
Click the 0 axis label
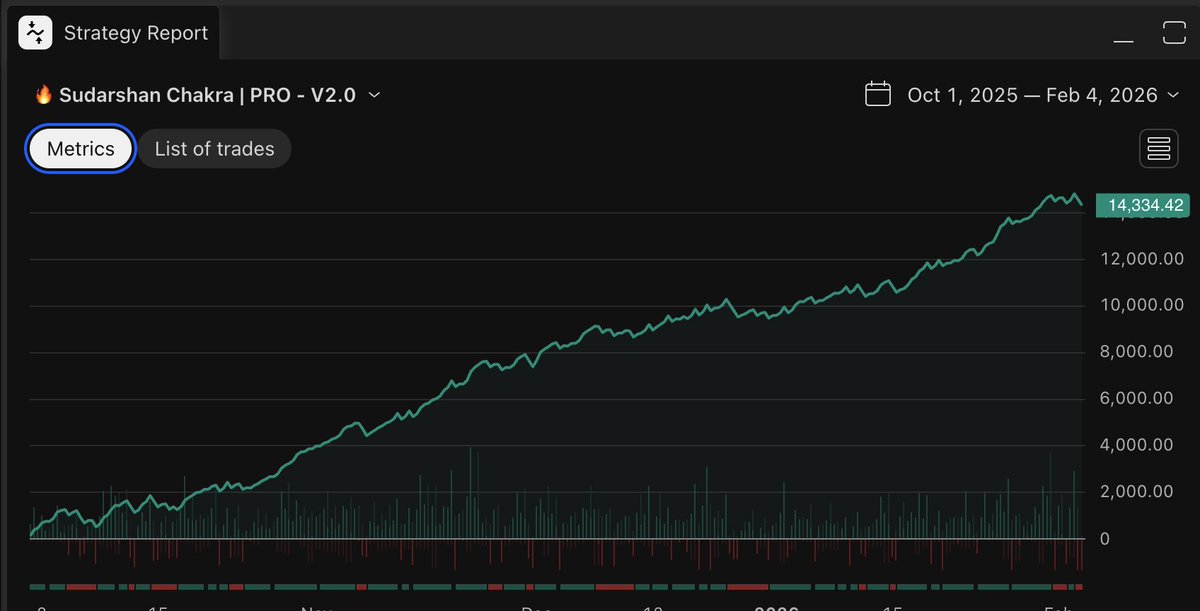coord(1105,539)
